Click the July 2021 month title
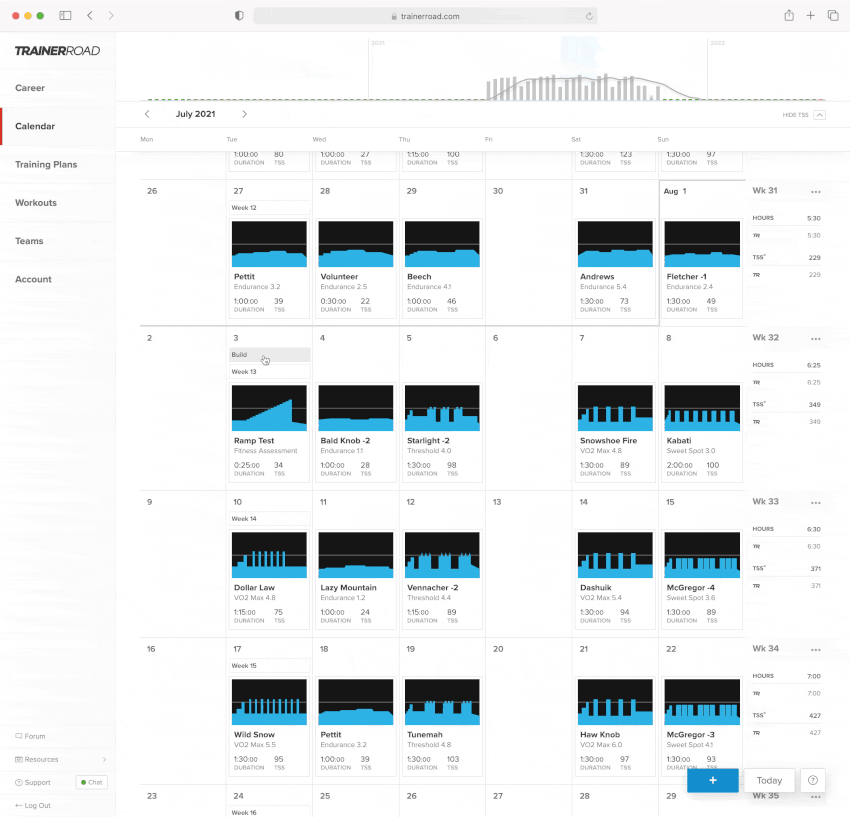850x817 pixels. 196,114
